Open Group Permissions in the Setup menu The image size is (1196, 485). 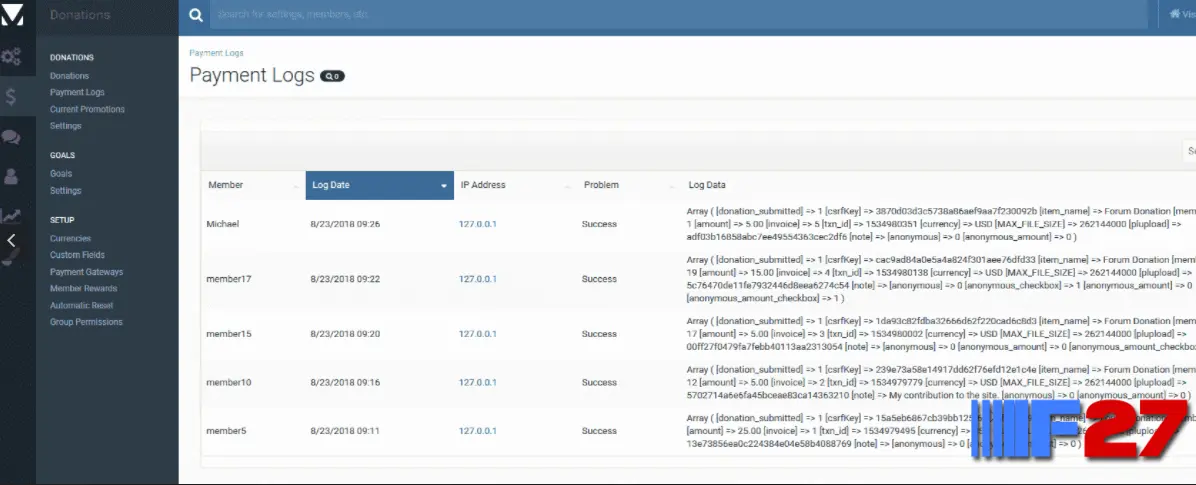(x=86, y=322)
